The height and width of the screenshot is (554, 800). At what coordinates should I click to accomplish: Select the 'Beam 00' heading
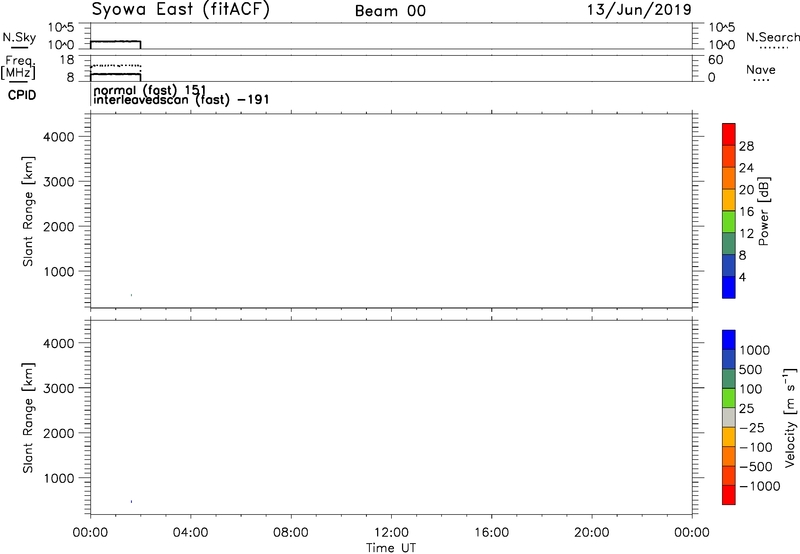coord(390,11)
